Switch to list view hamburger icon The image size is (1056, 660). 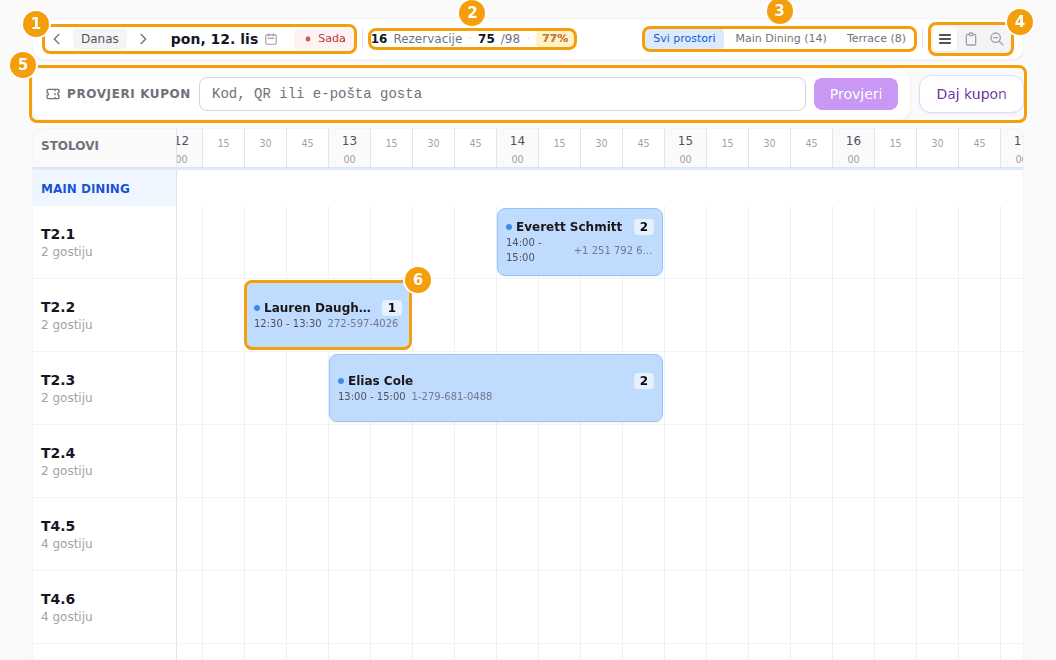point(945,39)
